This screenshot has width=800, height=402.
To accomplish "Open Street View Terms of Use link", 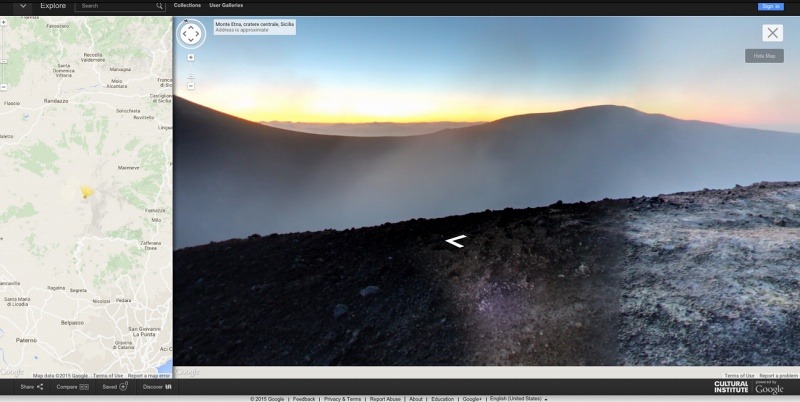I will [x=739, y=375].
